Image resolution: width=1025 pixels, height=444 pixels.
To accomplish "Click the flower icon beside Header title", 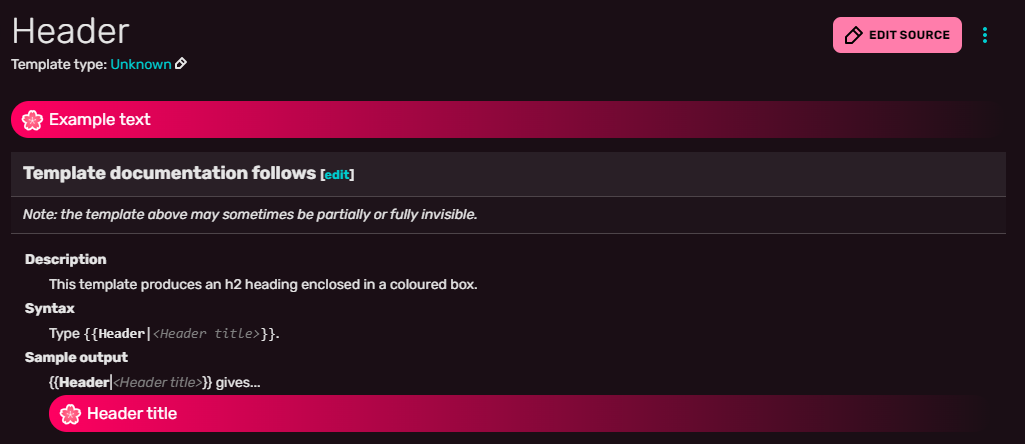I will point(70,413).
